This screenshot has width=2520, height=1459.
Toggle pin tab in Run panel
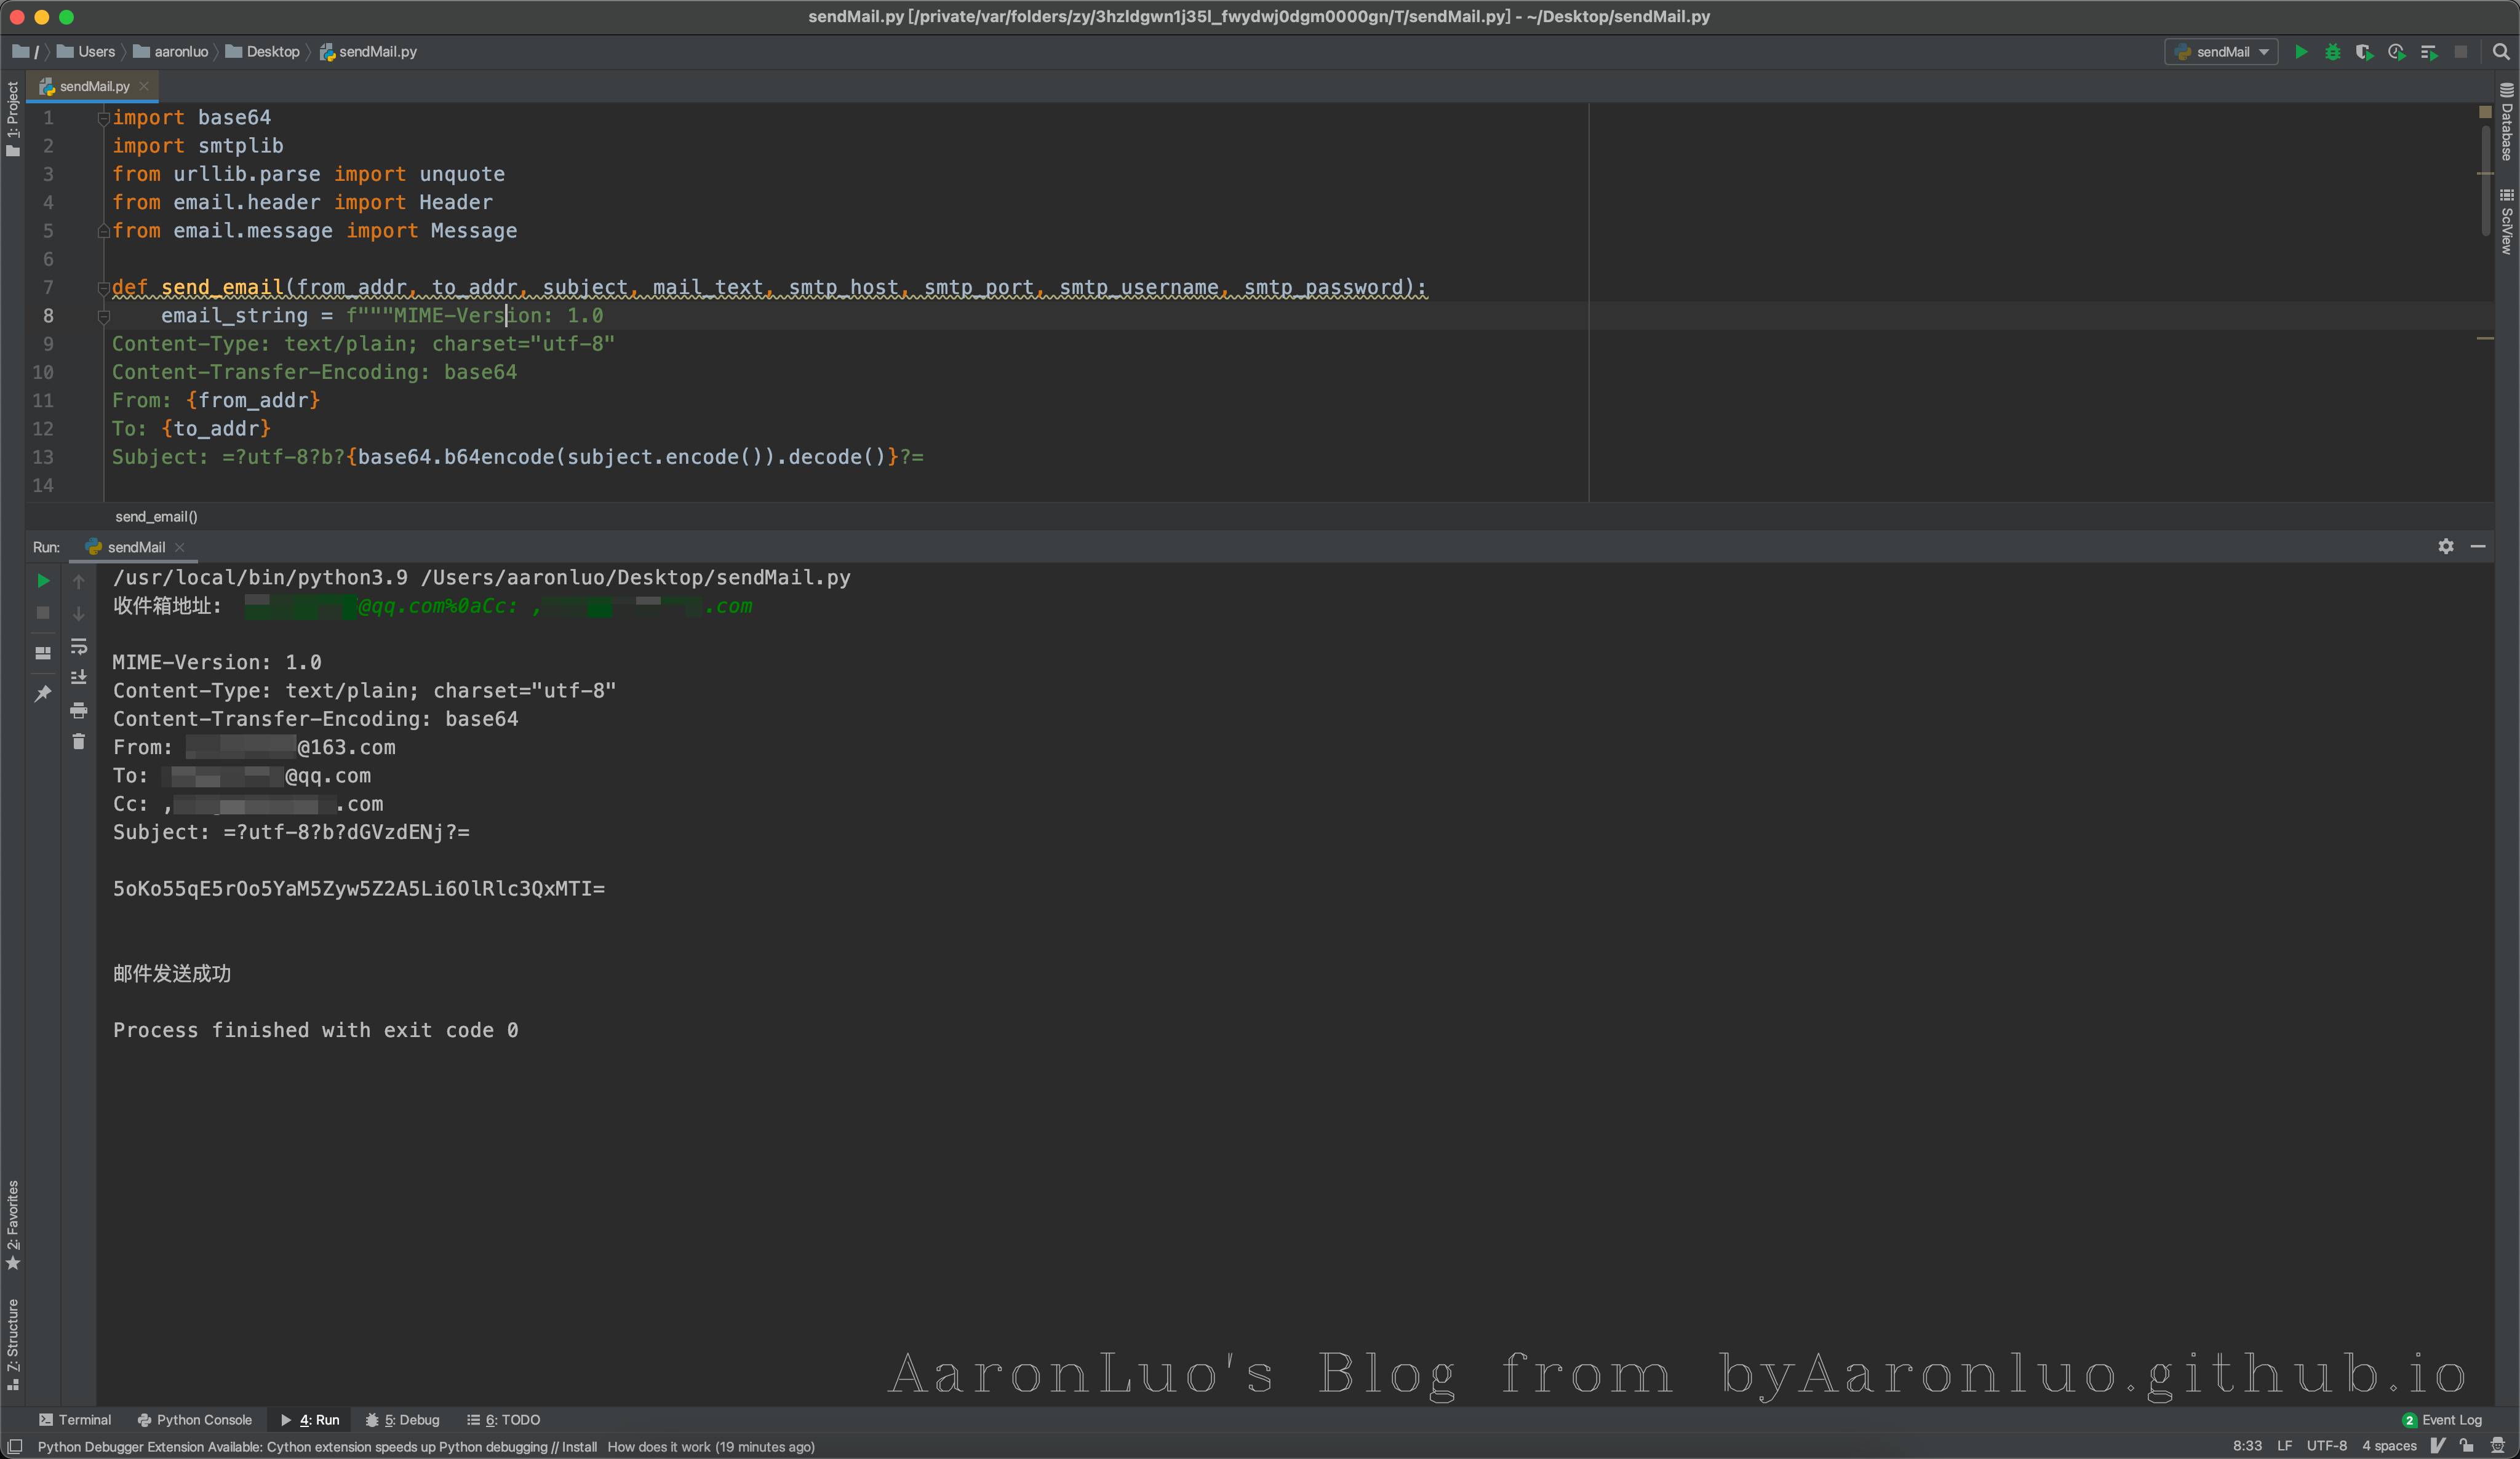[x=43, y=693]
